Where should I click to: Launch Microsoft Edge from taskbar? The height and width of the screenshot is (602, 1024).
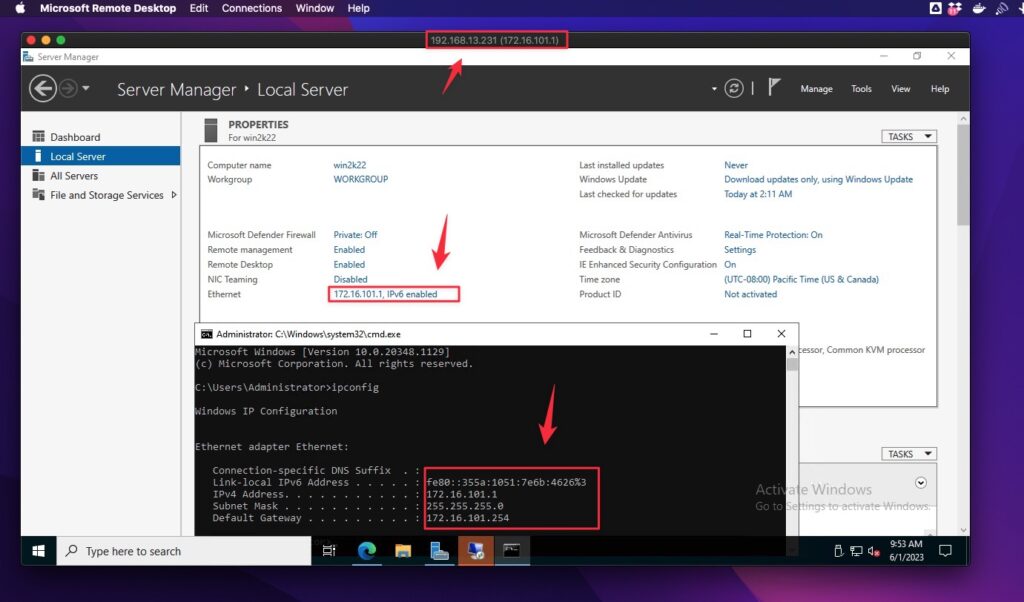click(366, 551)
